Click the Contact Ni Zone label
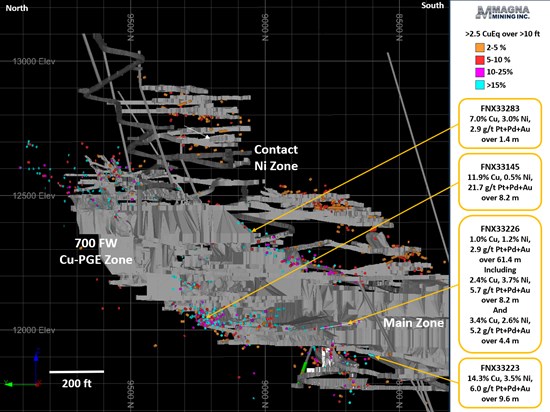The image size is (550, 412). point(276,158)
